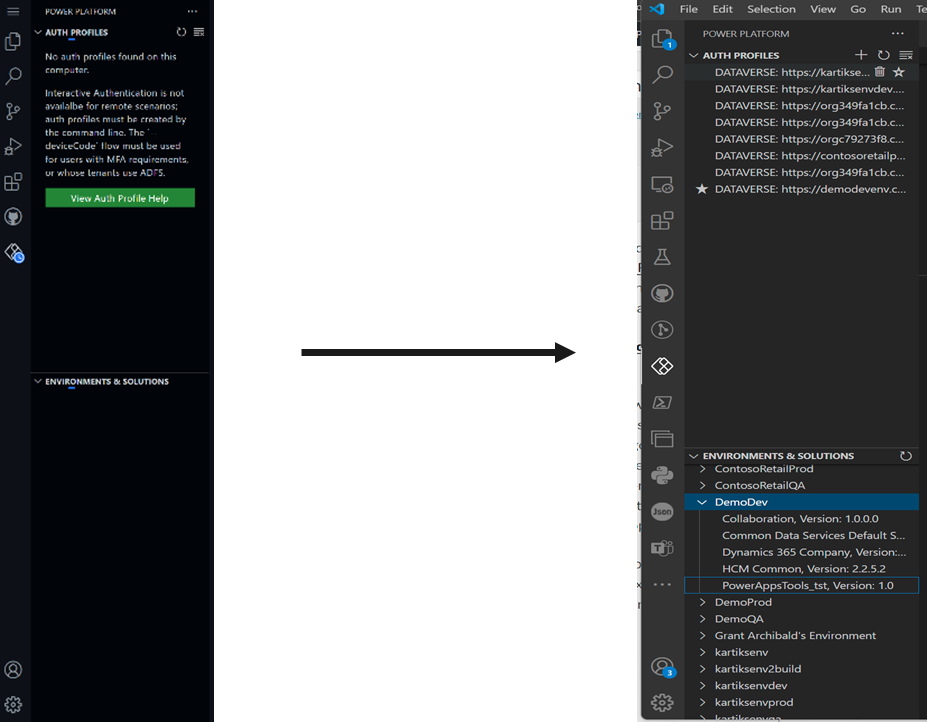Open the Json extension icon in activity bar
This screenshot has width=927, height=722.
pos(662,511)
